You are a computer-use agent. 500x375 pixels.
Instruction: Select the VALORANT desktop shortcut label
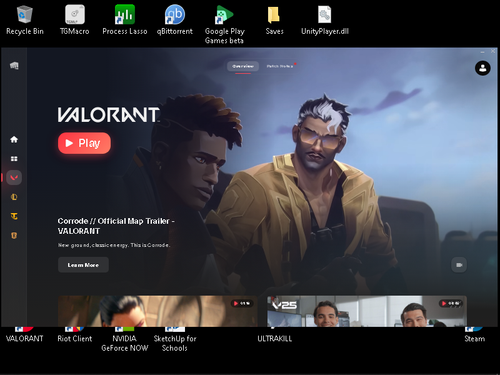click(25, 339)
